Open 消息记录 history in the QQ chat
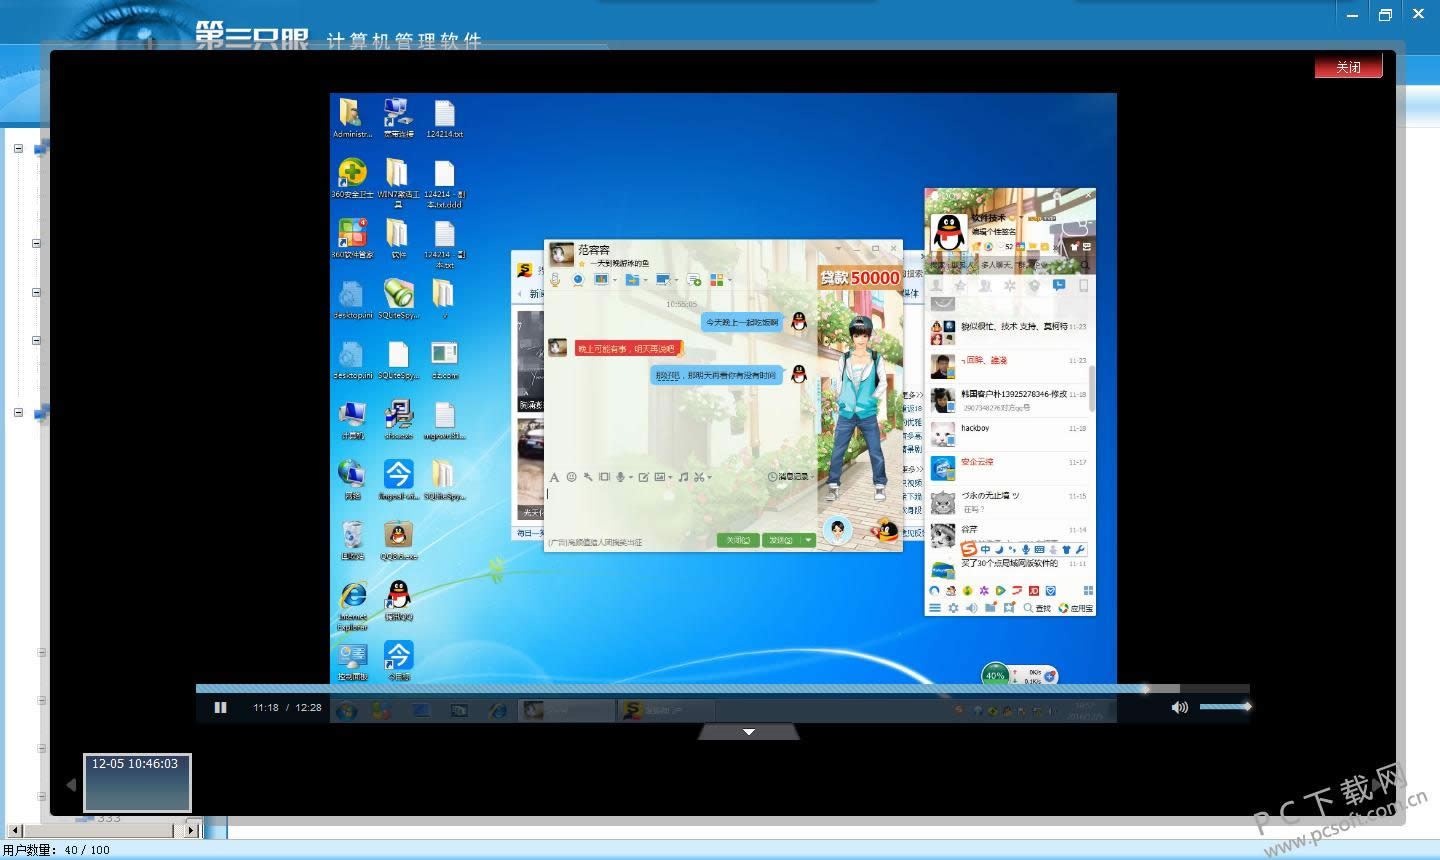This screenshot has width=1440, height=860. point(788,477)
